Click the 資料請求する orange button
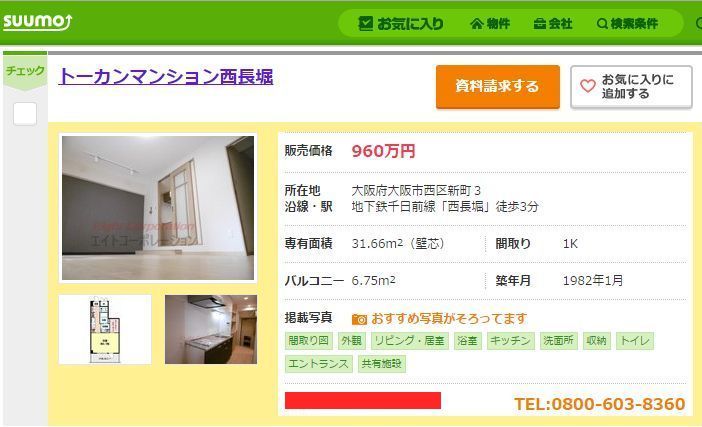702x427 pixels. [498, 86]
